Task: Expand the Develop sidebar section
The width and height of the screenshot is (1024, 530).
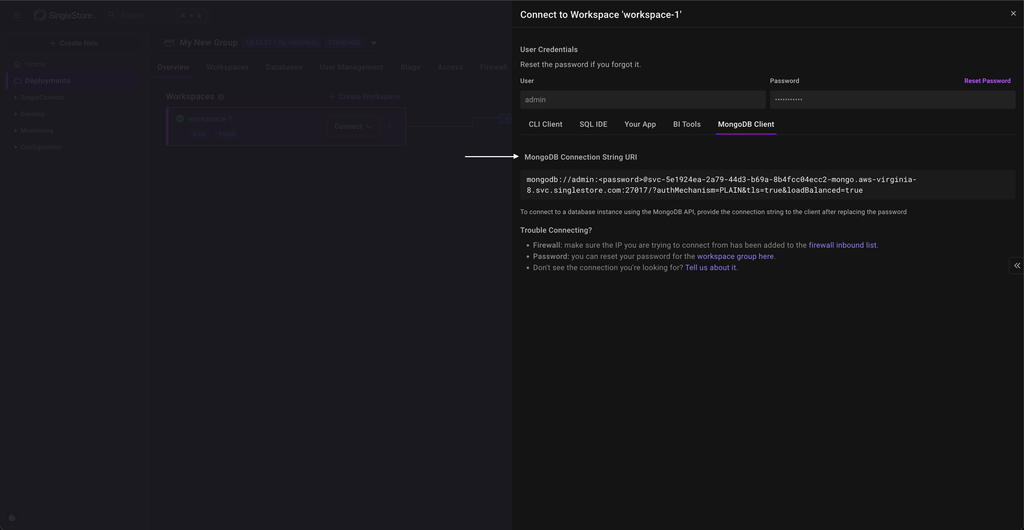Action: 29,114
